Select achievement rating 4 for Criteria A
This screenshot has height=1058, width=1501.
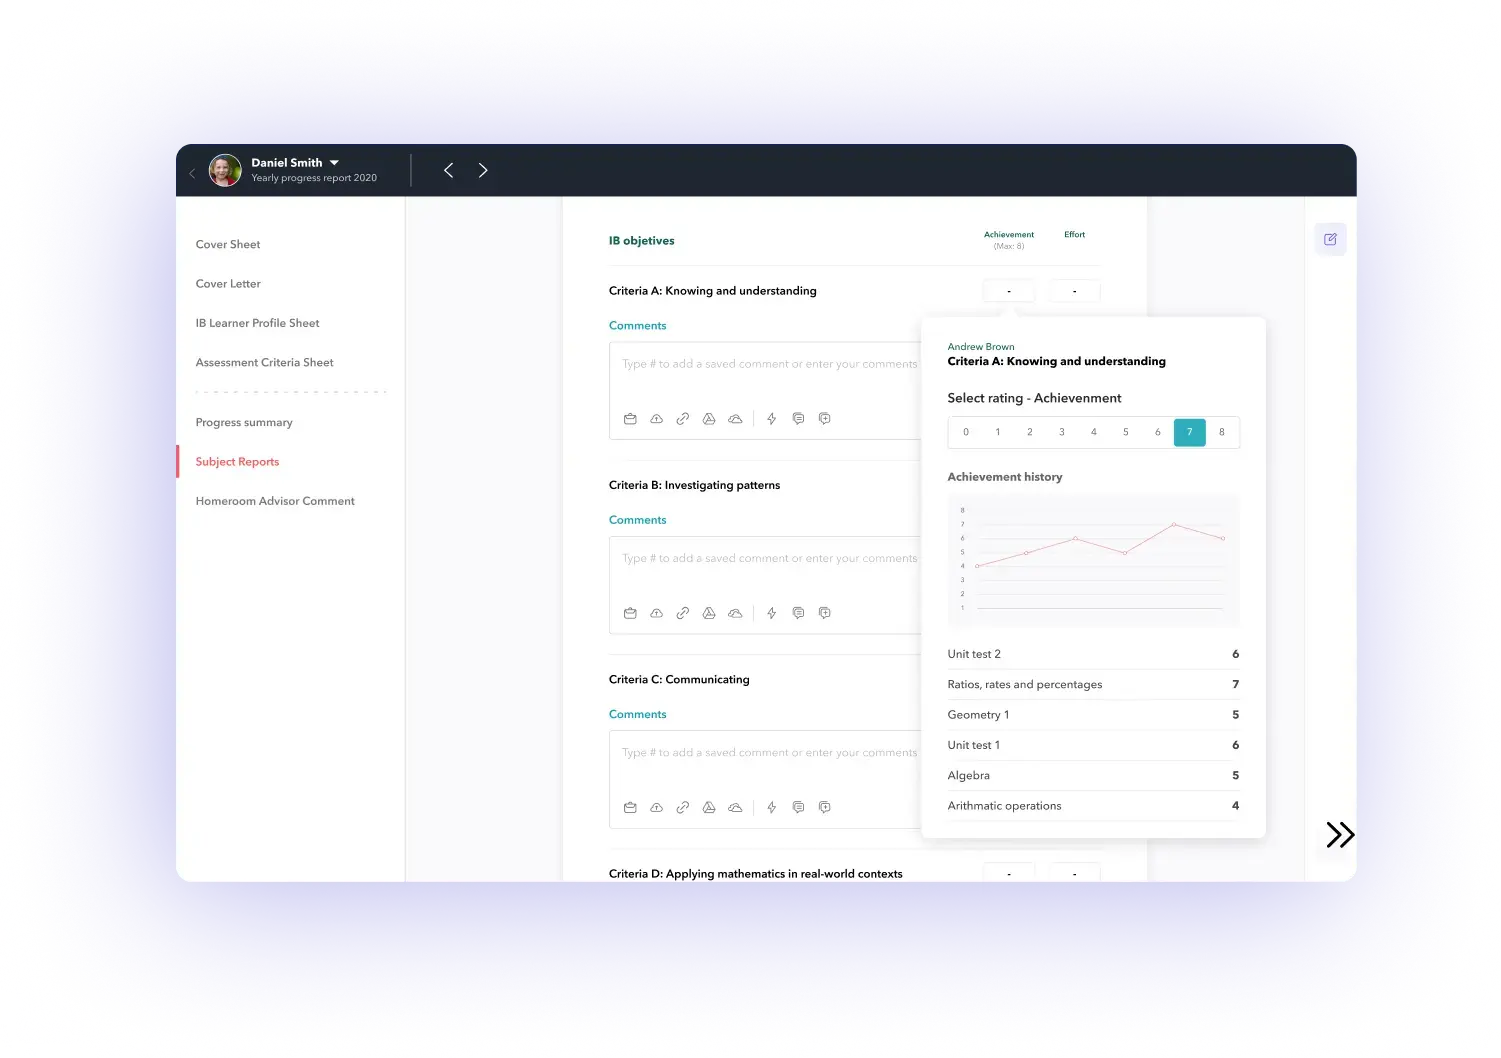[1093, 432]
